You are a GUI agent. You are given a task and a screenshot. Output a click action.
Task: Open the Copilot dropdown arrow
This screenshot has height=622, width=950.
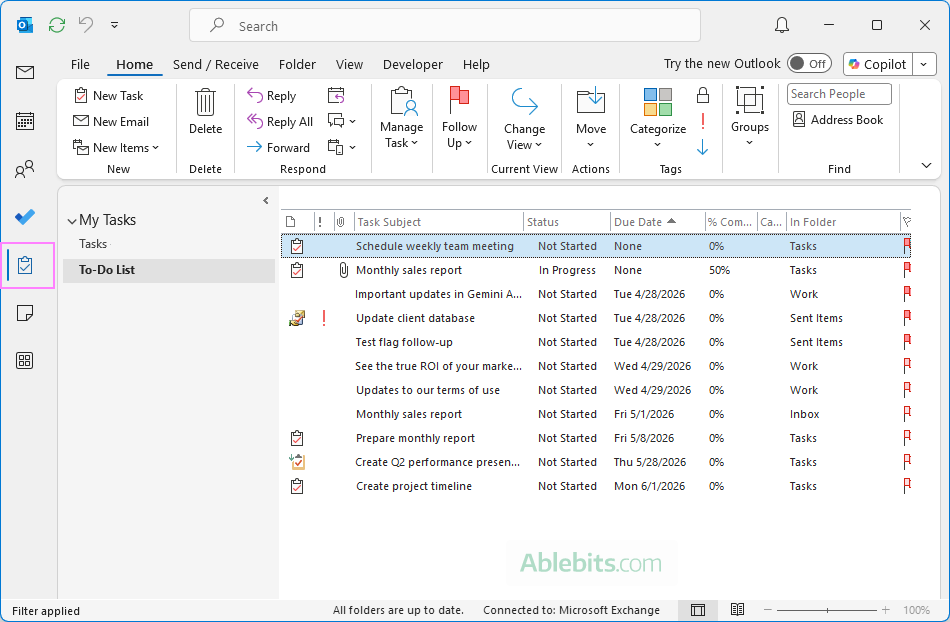pos(924,64)
